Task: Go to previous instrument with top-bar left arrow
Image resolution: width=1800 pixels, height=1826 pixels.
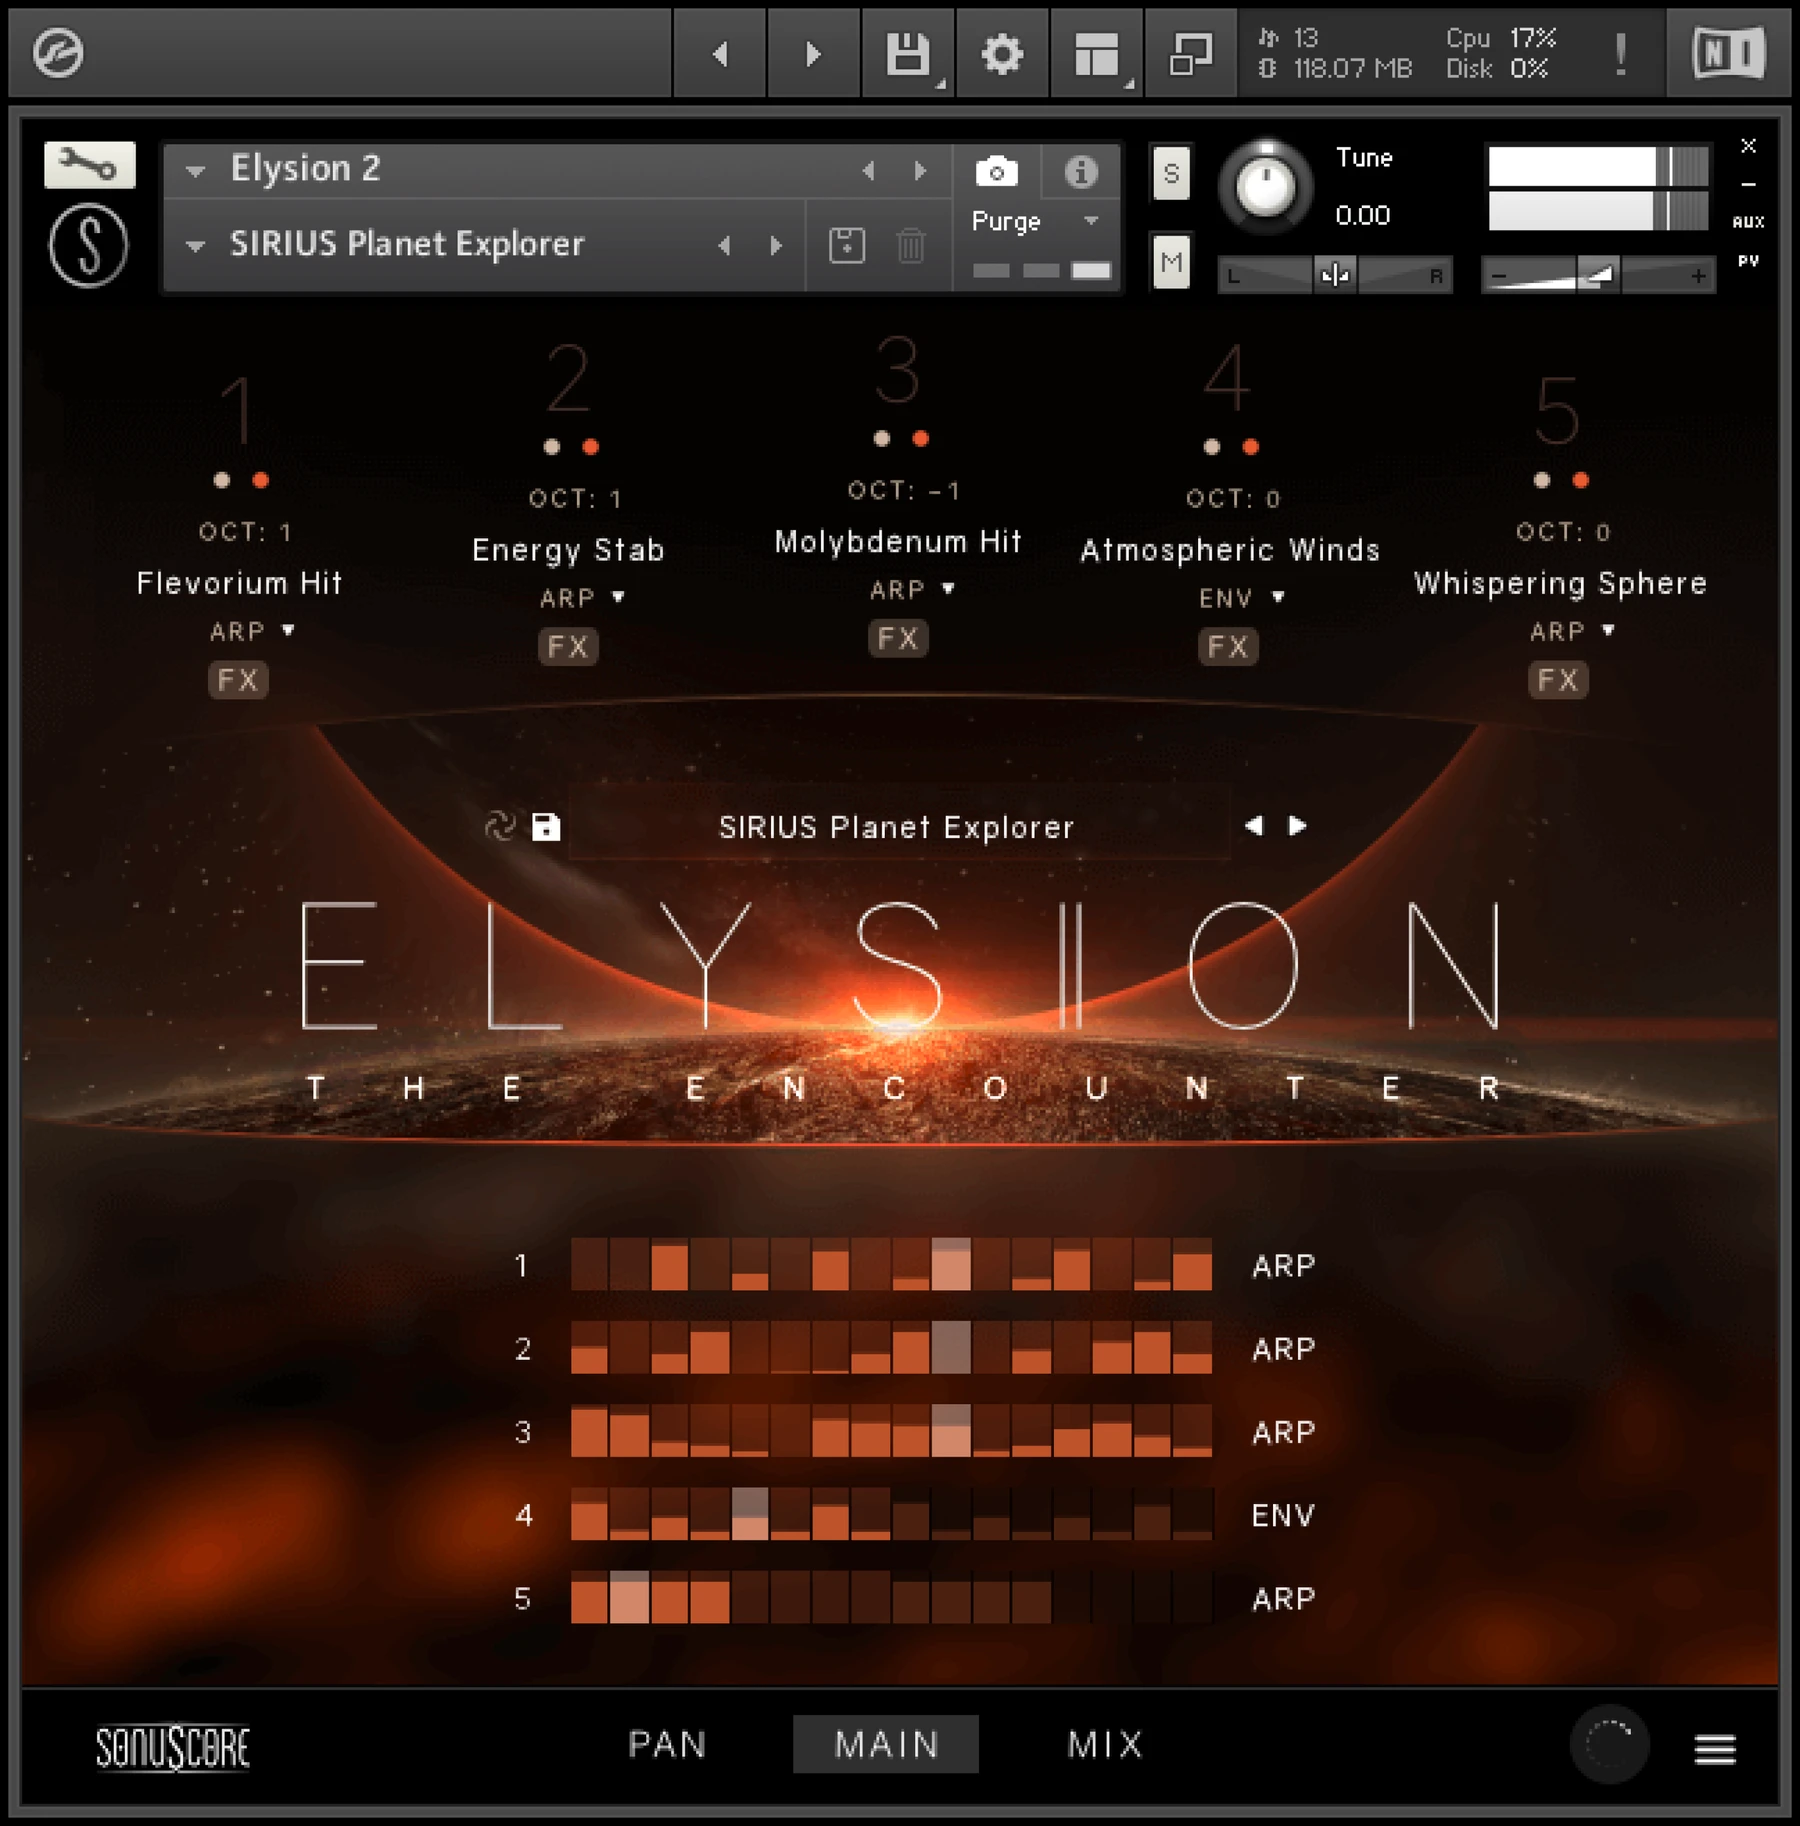Action: [x=720, y=53]
